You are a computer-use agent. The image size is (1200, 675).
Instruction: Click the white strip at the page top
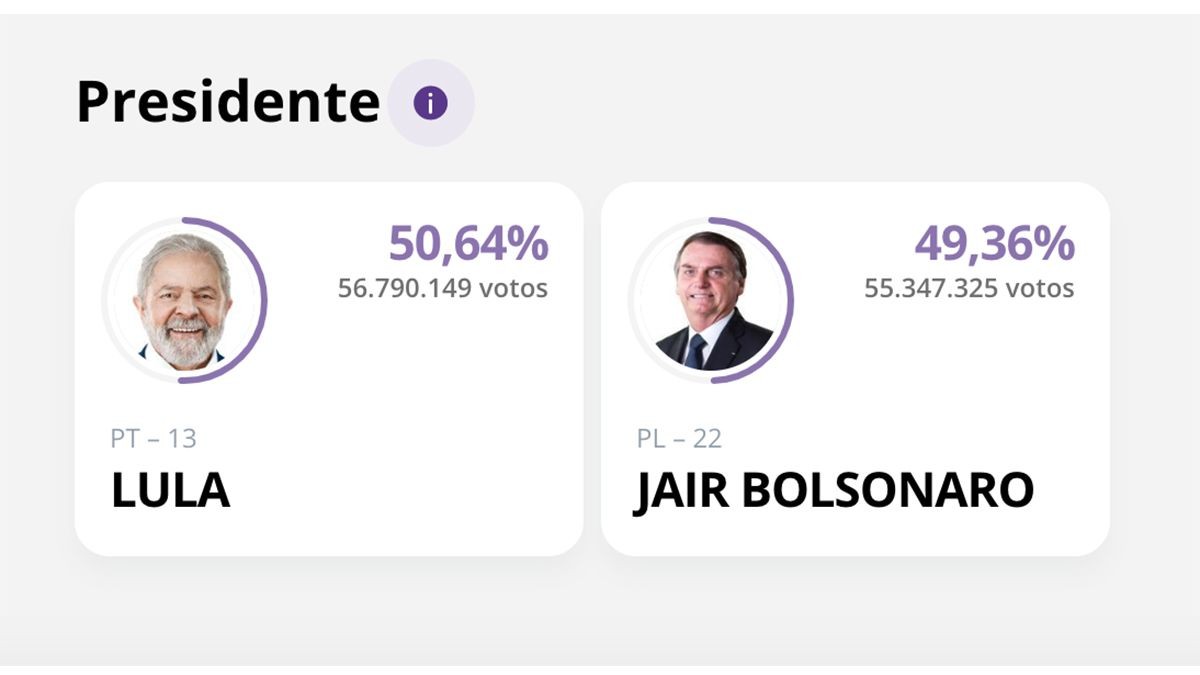point(600,6)
